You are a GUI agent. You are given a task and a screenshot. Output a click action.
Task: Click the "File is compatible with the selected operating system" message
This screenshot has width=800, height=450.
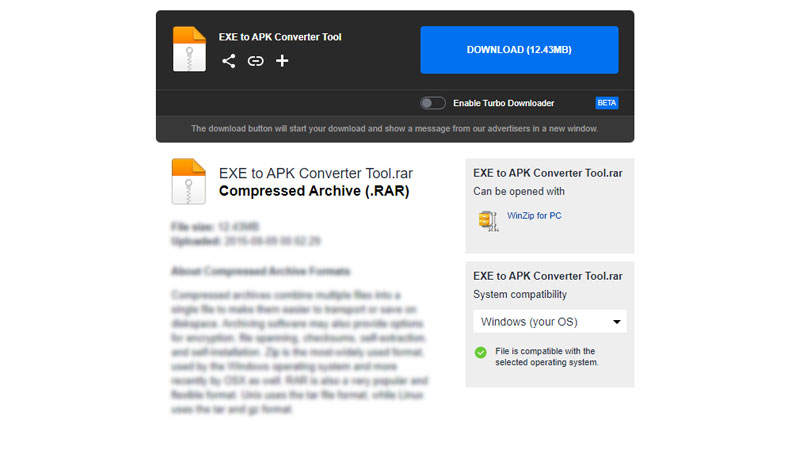pyautogui.click(x=546, y=357)
